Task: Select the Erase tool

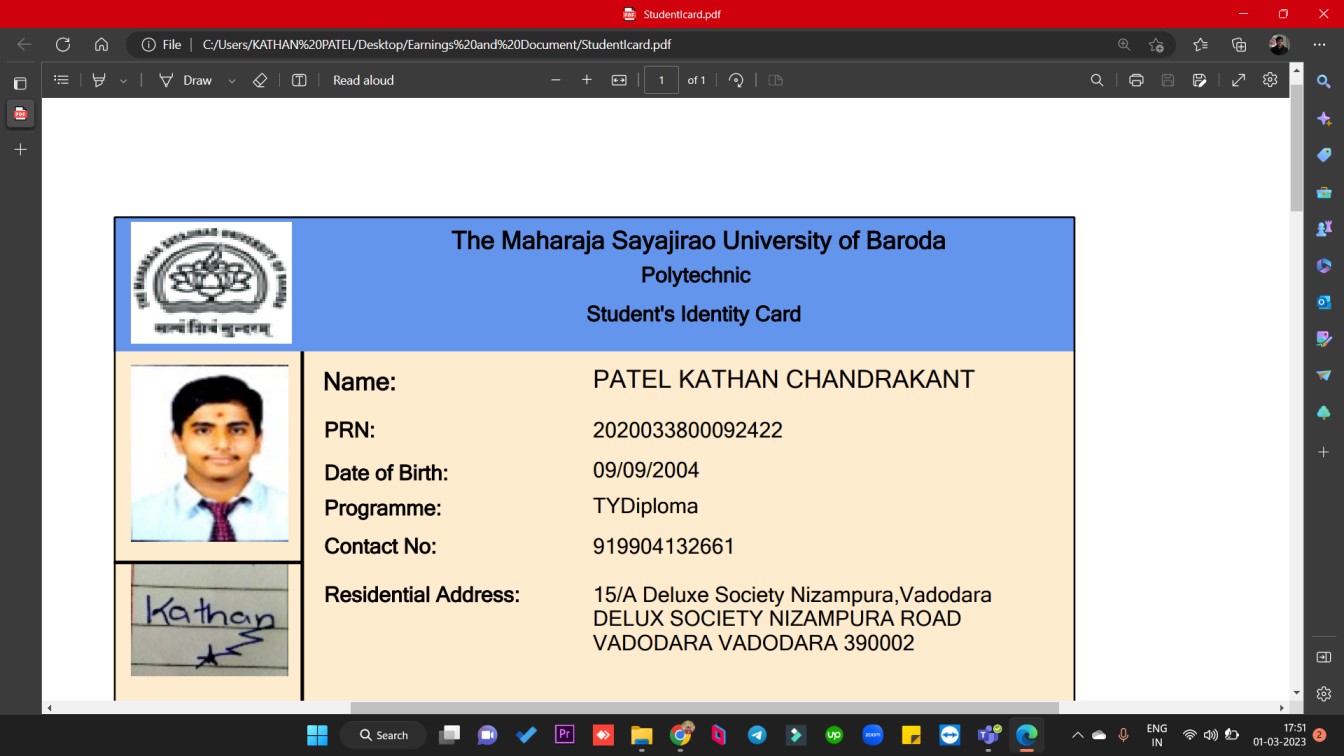Action: click(260, 80)
